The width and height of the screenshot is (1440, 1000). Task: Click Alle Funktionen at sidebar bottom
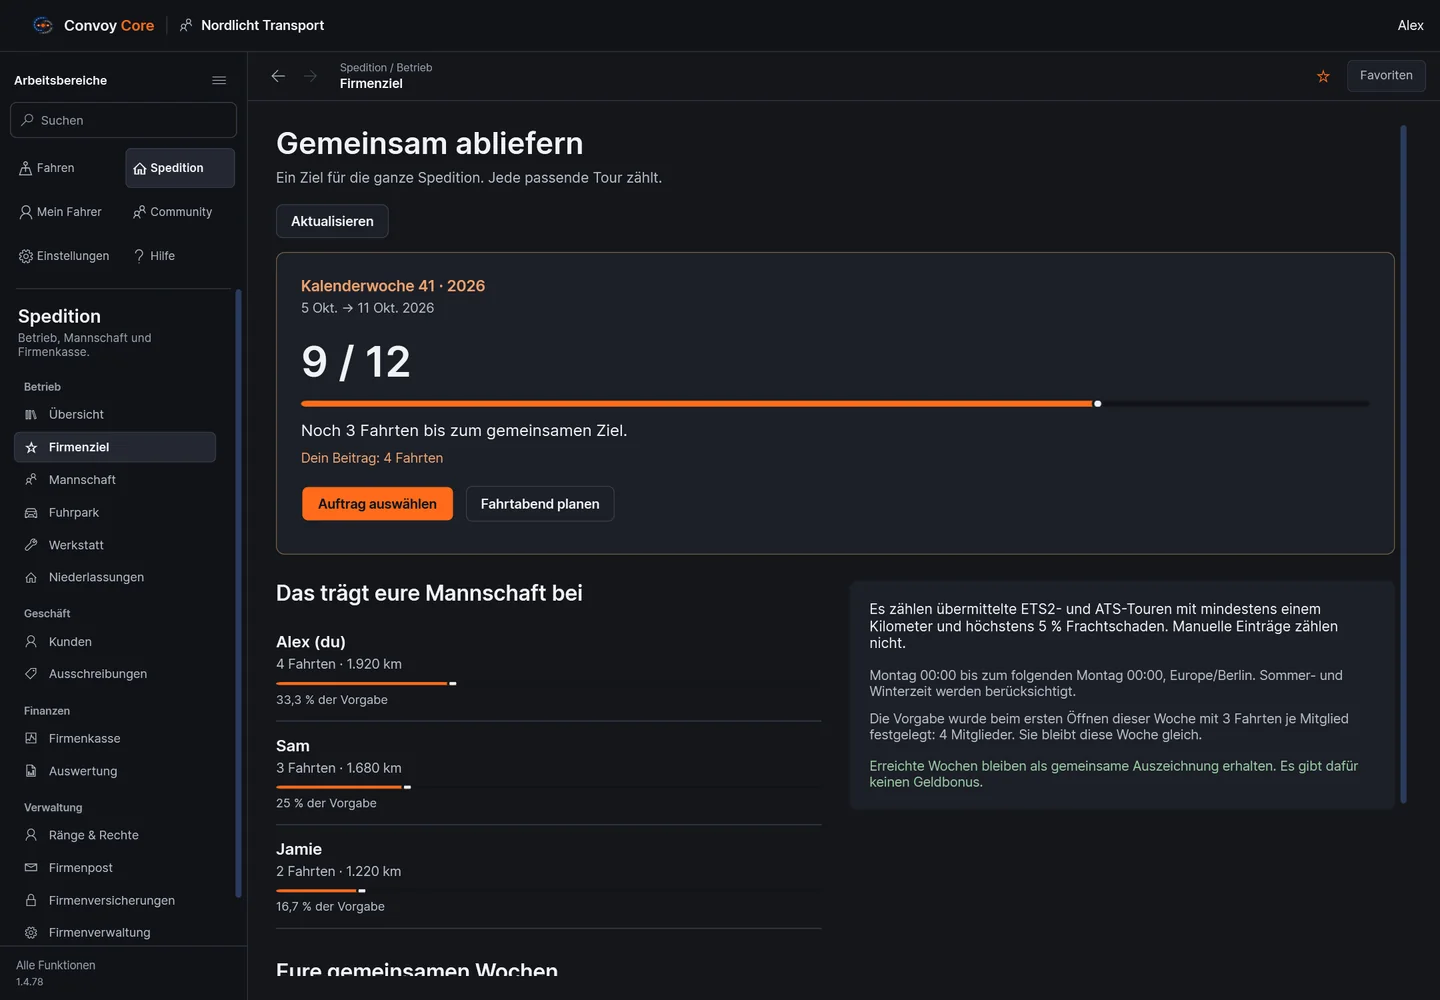[x=56, y=965]
